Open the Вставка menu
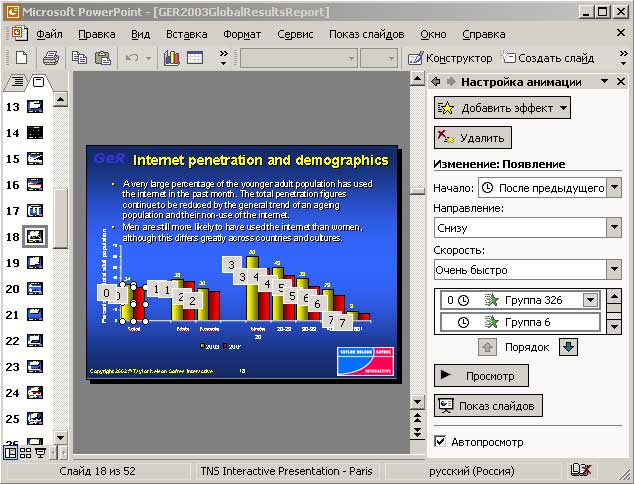 [x=186, y=34]
